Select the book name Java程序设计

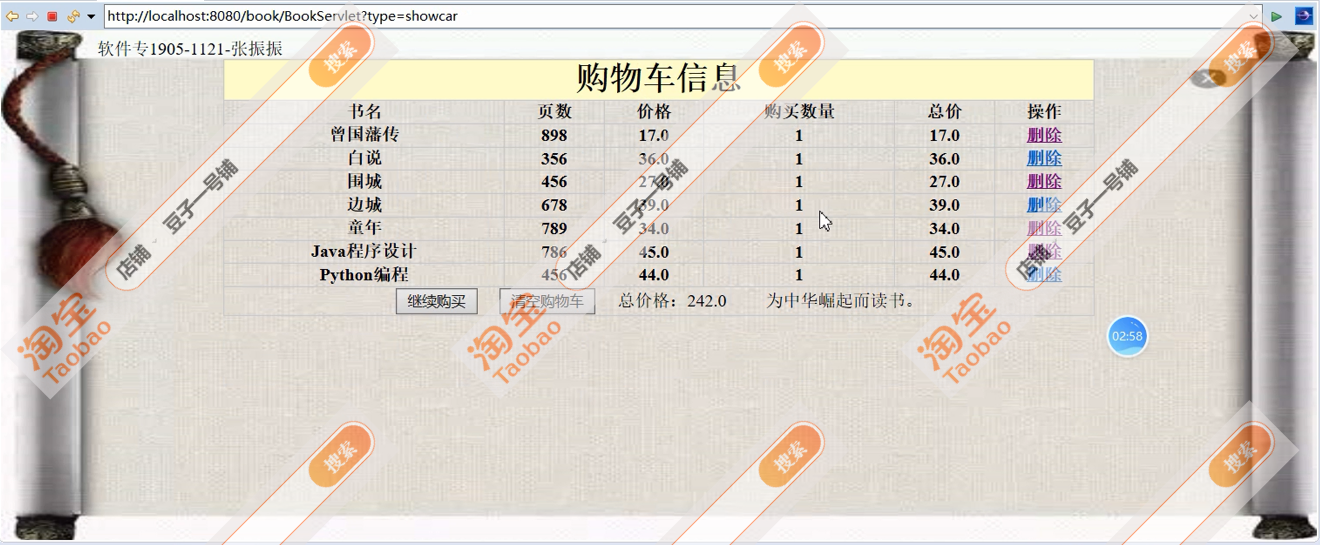coord(364,252)
